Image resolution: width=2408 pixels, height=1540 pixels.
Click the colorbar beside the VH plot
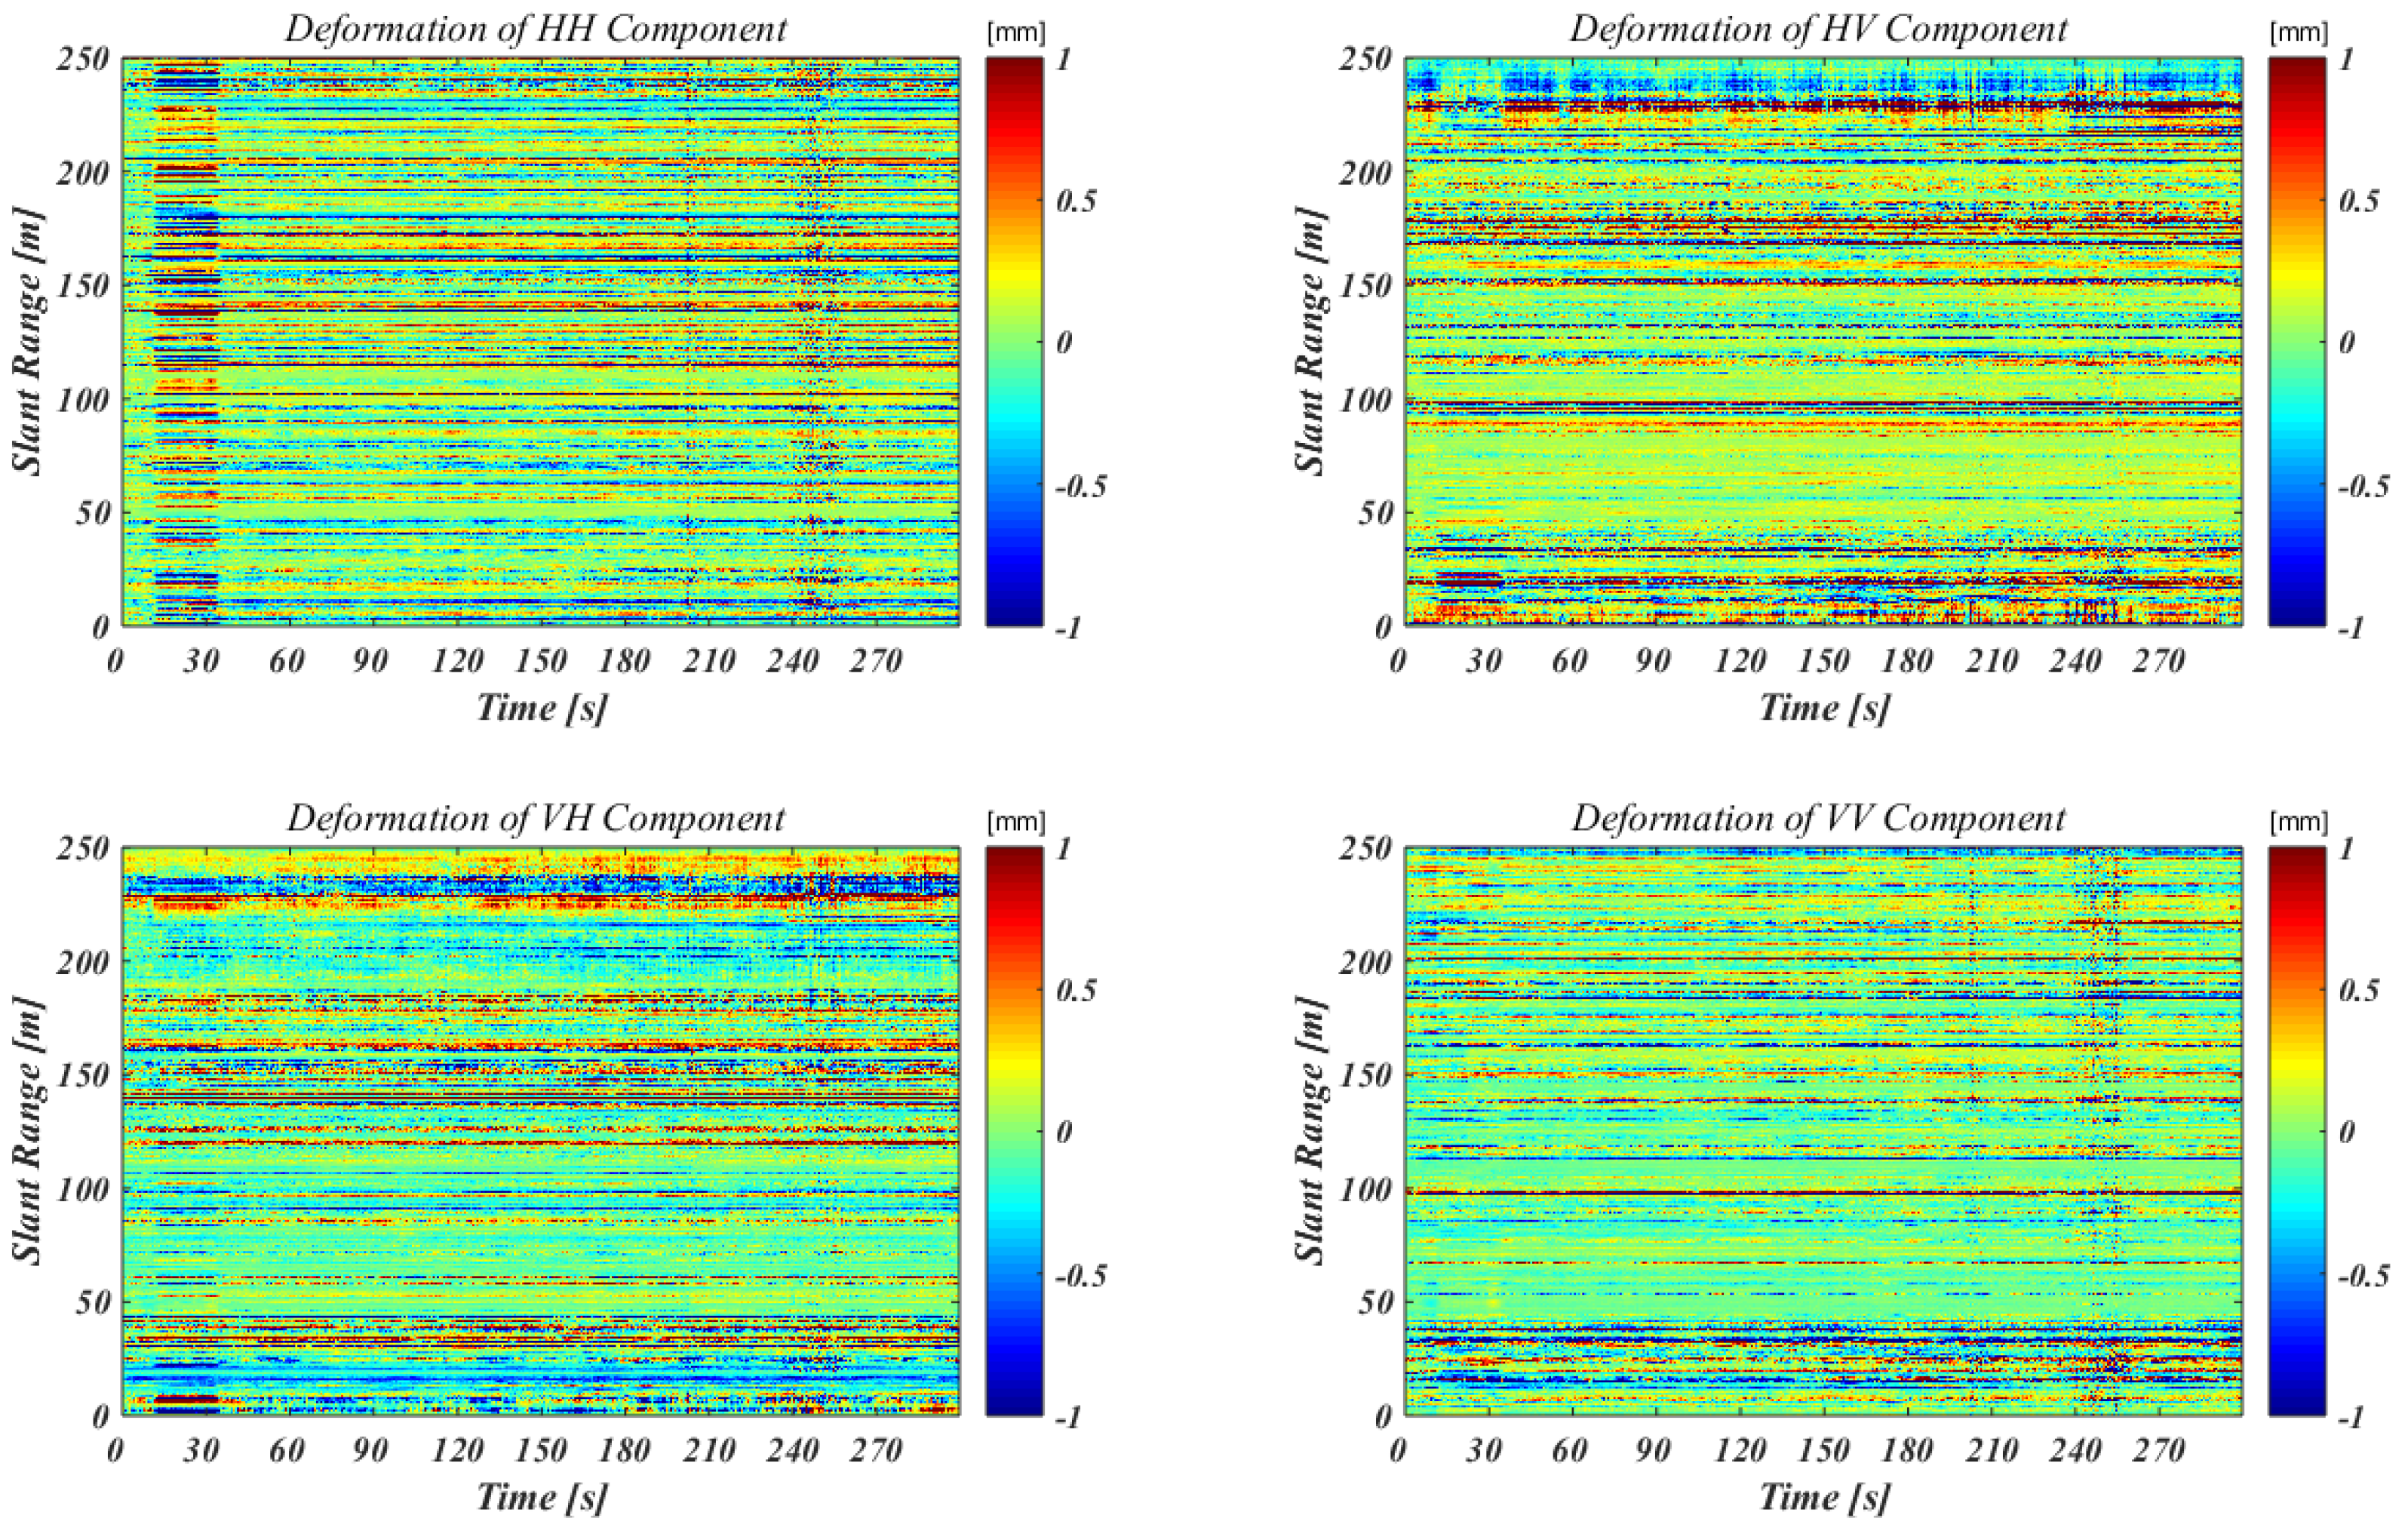point(1013,1131)
